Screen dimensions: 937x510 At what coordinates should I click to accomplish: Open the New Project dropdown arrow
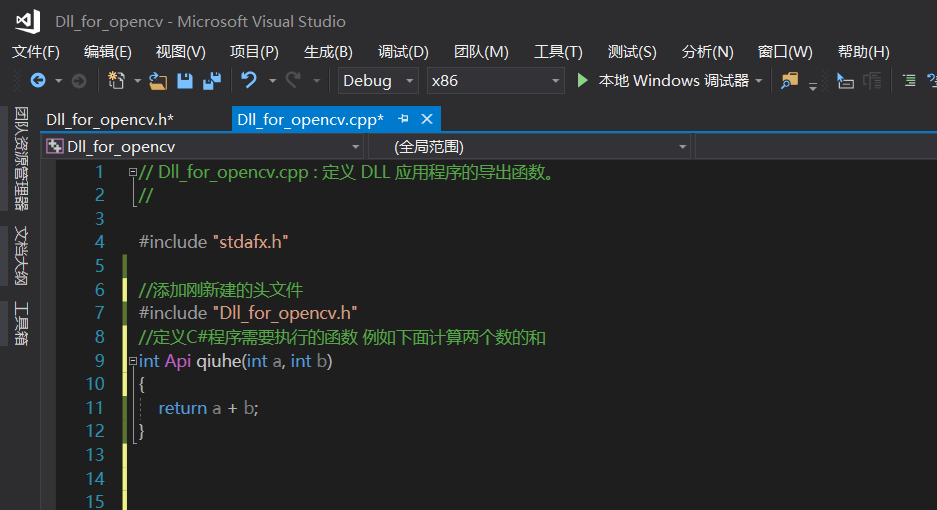(137, 81)
